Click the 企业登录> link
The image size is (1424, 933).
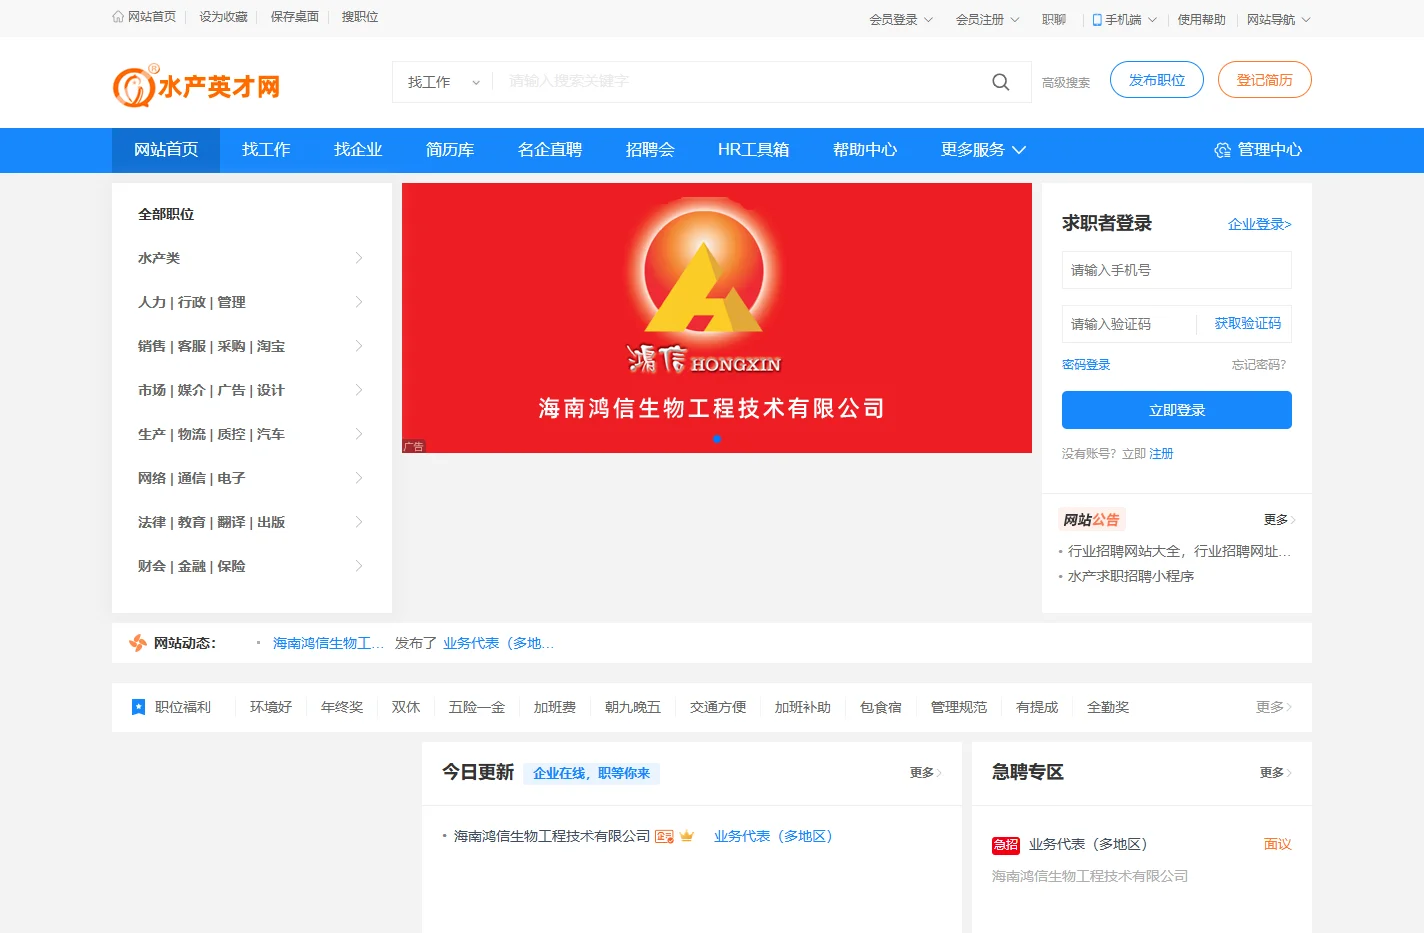click(x=1260, y=224)
